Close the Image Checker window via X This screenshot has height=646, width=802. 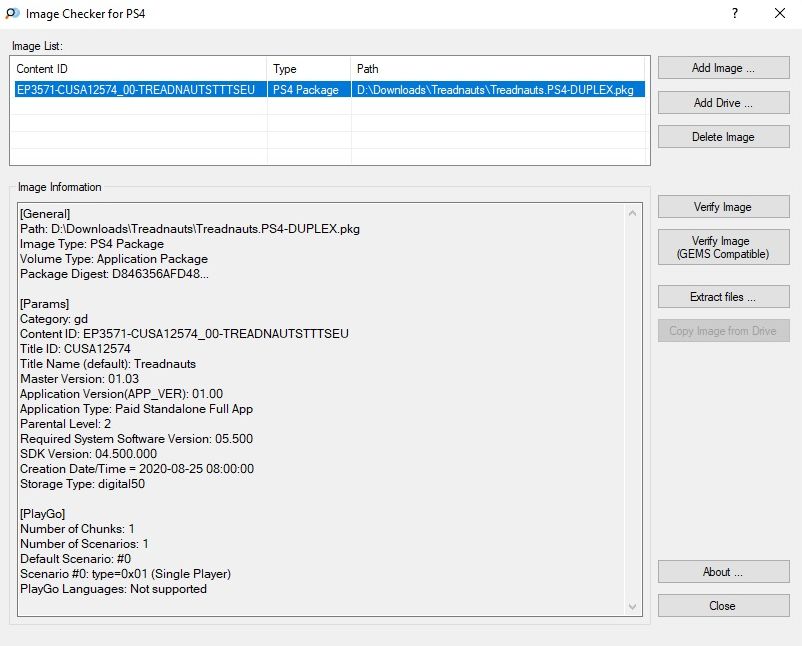780,14
